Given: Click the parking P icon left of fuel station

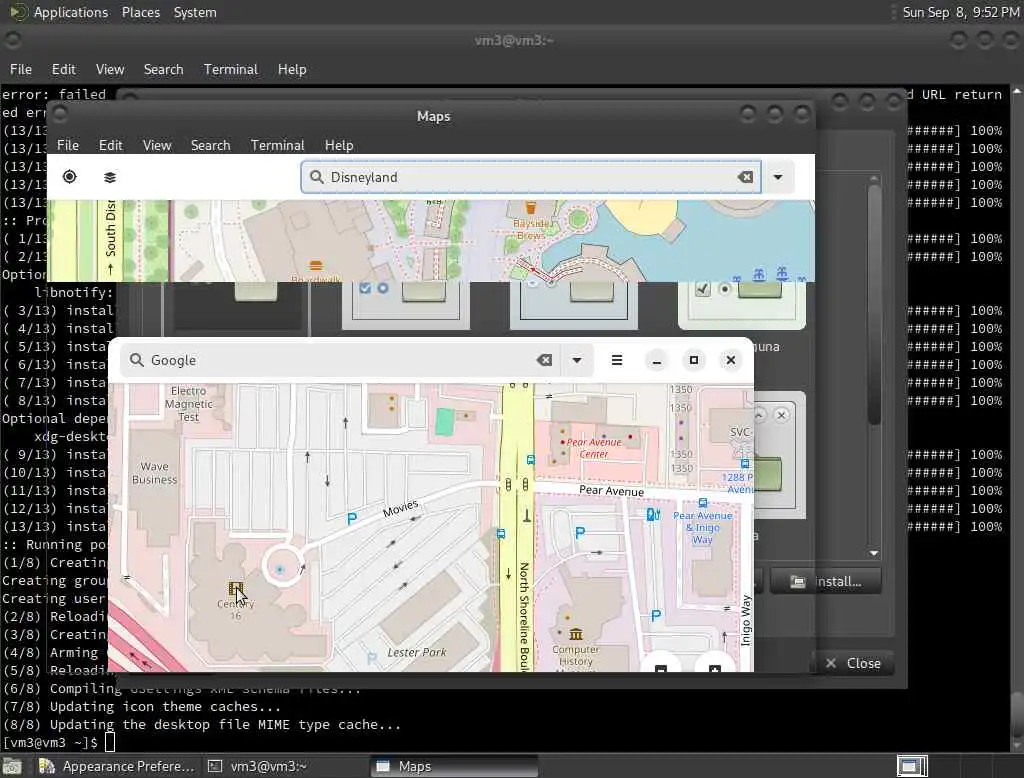Looking at the screenshot, I should [579, 533].
